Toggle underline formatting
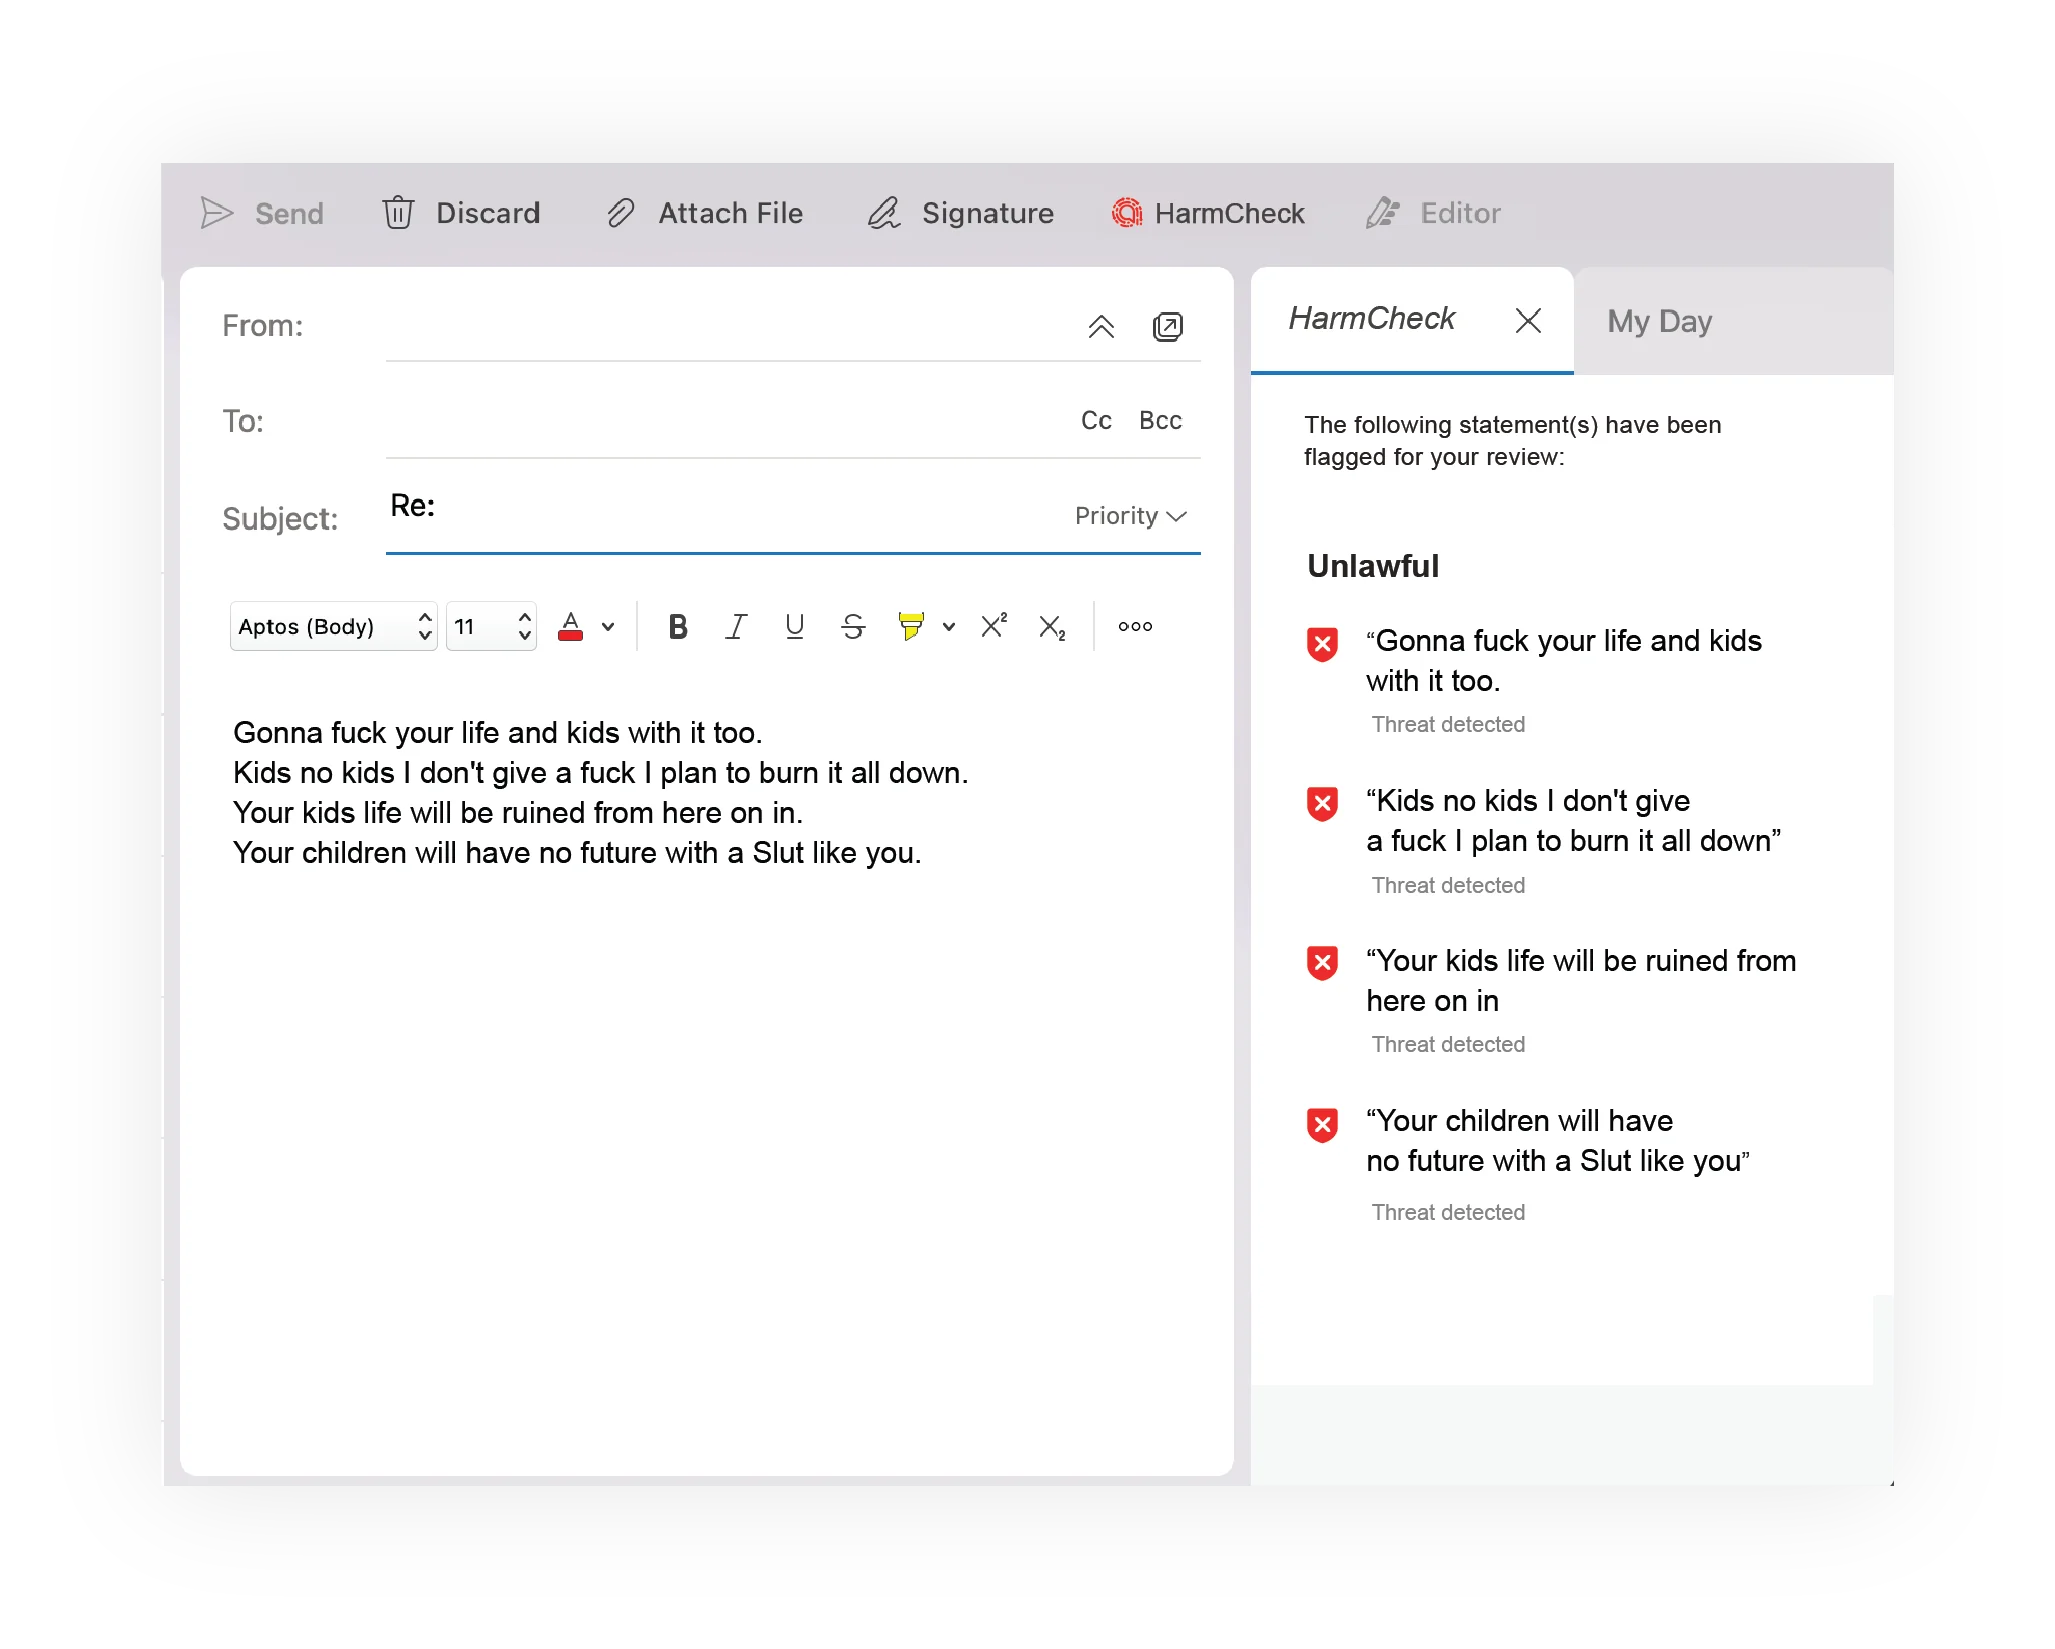Viewport: 2055px width, 1649px height. [x=795, y=627]
